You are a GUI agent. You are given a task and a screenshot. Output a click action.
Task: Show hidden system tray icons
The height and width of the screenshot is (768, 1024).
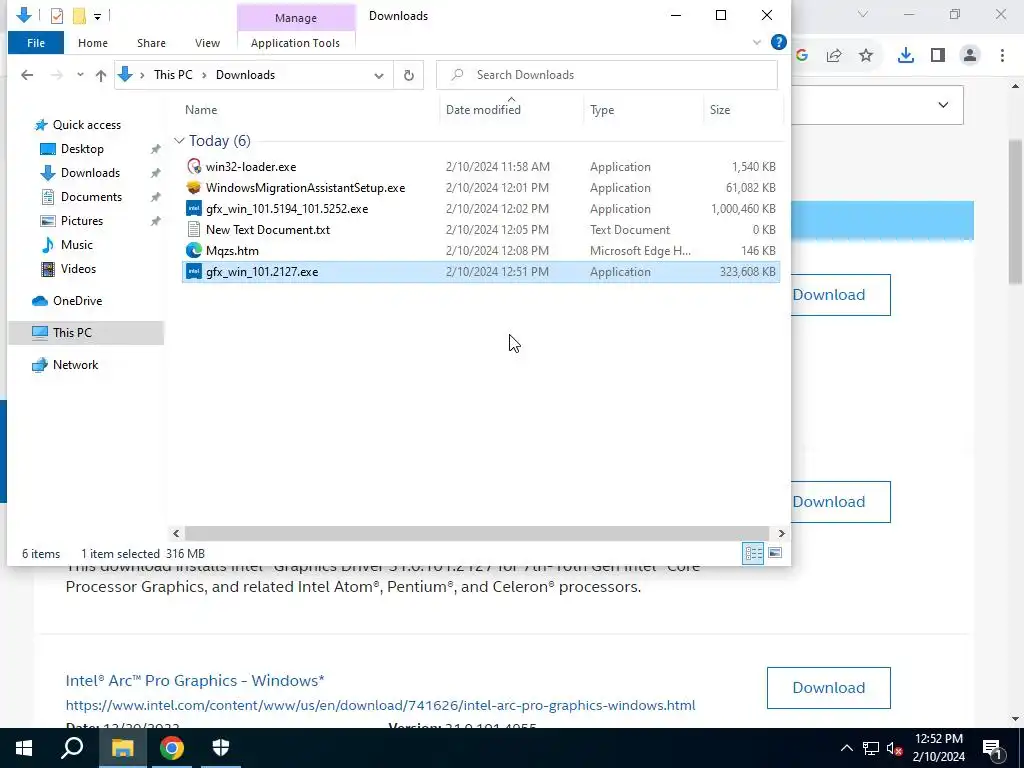pyautogui.click(x=846, y=748)
